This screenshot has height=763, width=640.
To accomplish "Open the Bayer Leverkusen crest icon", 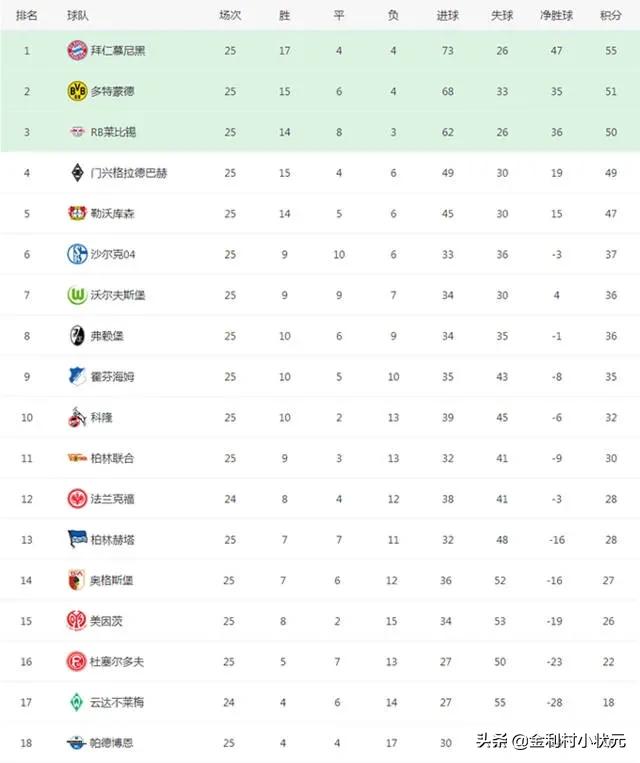I will (77, 213).
